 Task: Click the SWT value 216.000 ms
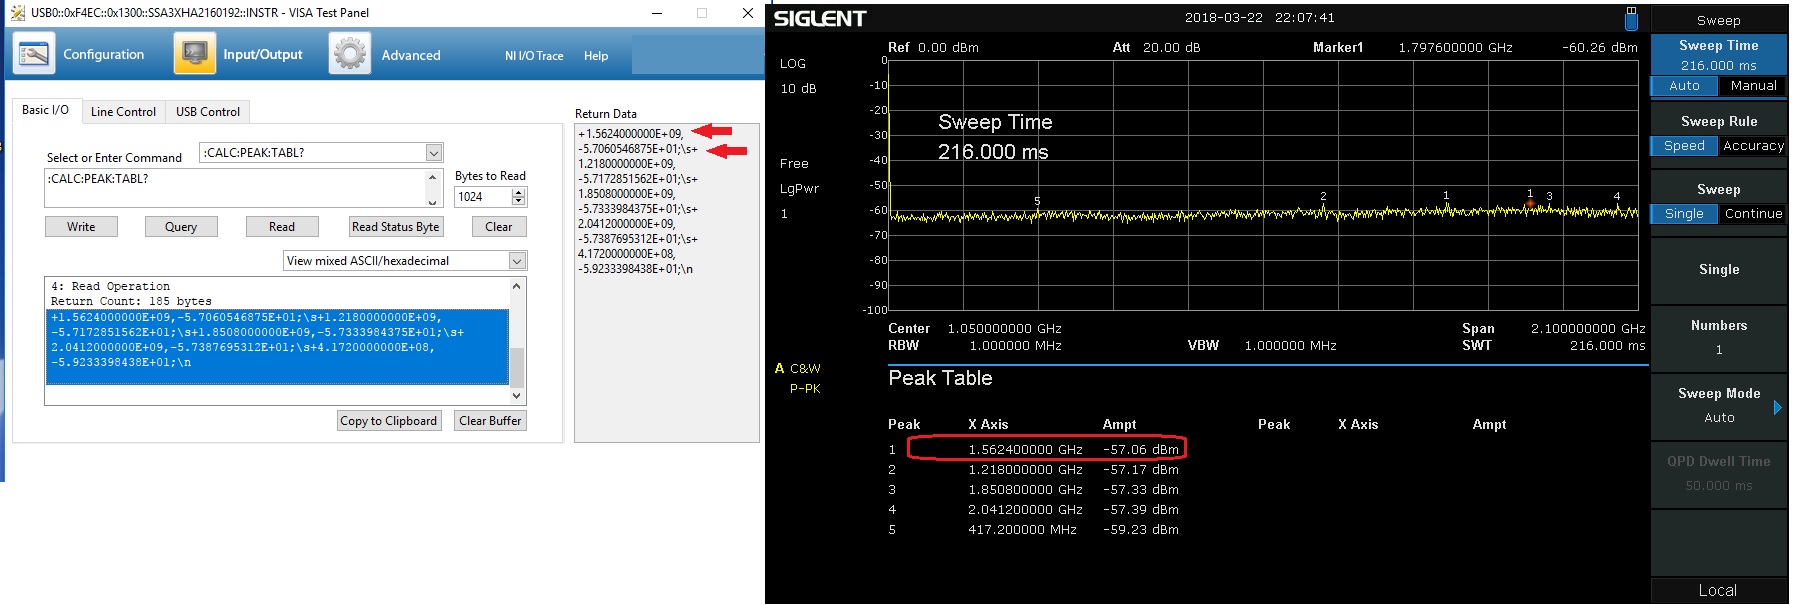1607,346
